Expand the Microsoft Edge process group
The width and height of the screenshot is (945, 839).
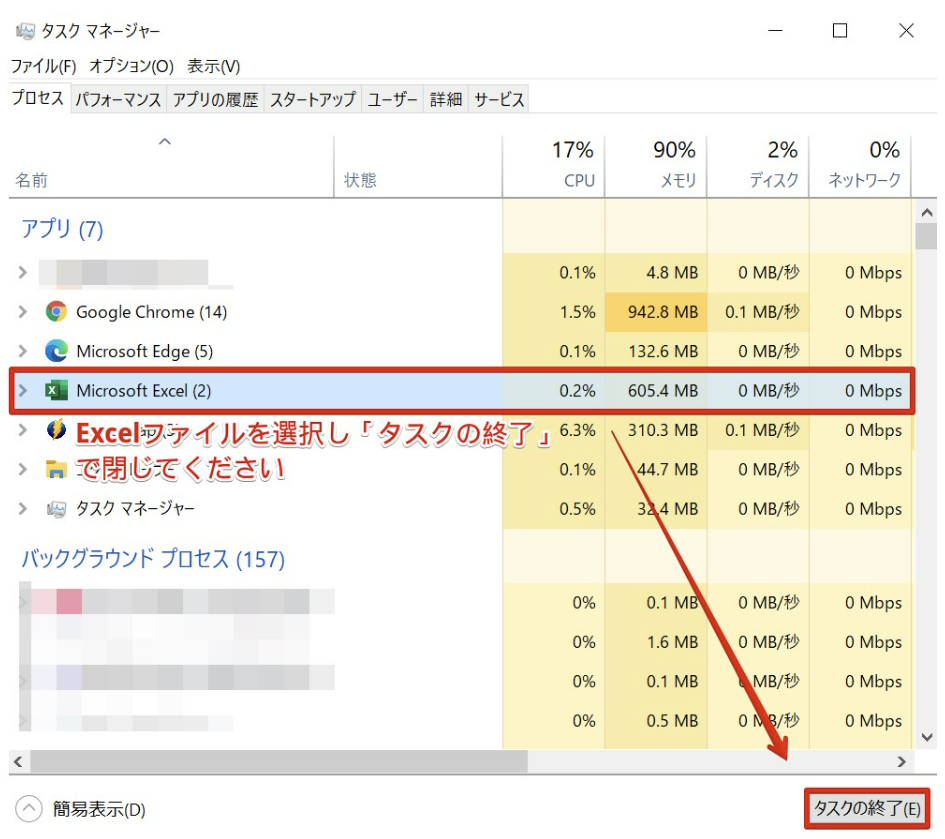23,351
